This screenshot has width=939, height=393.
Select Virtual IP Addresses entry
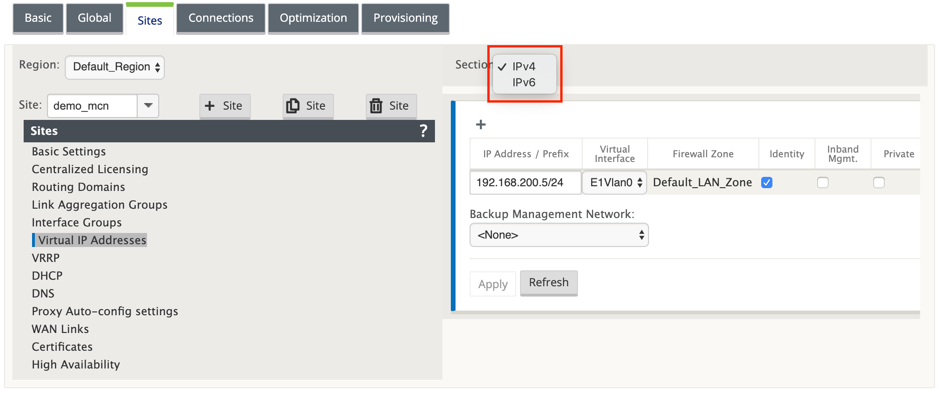pyautogui.click(x=90, y=240)
